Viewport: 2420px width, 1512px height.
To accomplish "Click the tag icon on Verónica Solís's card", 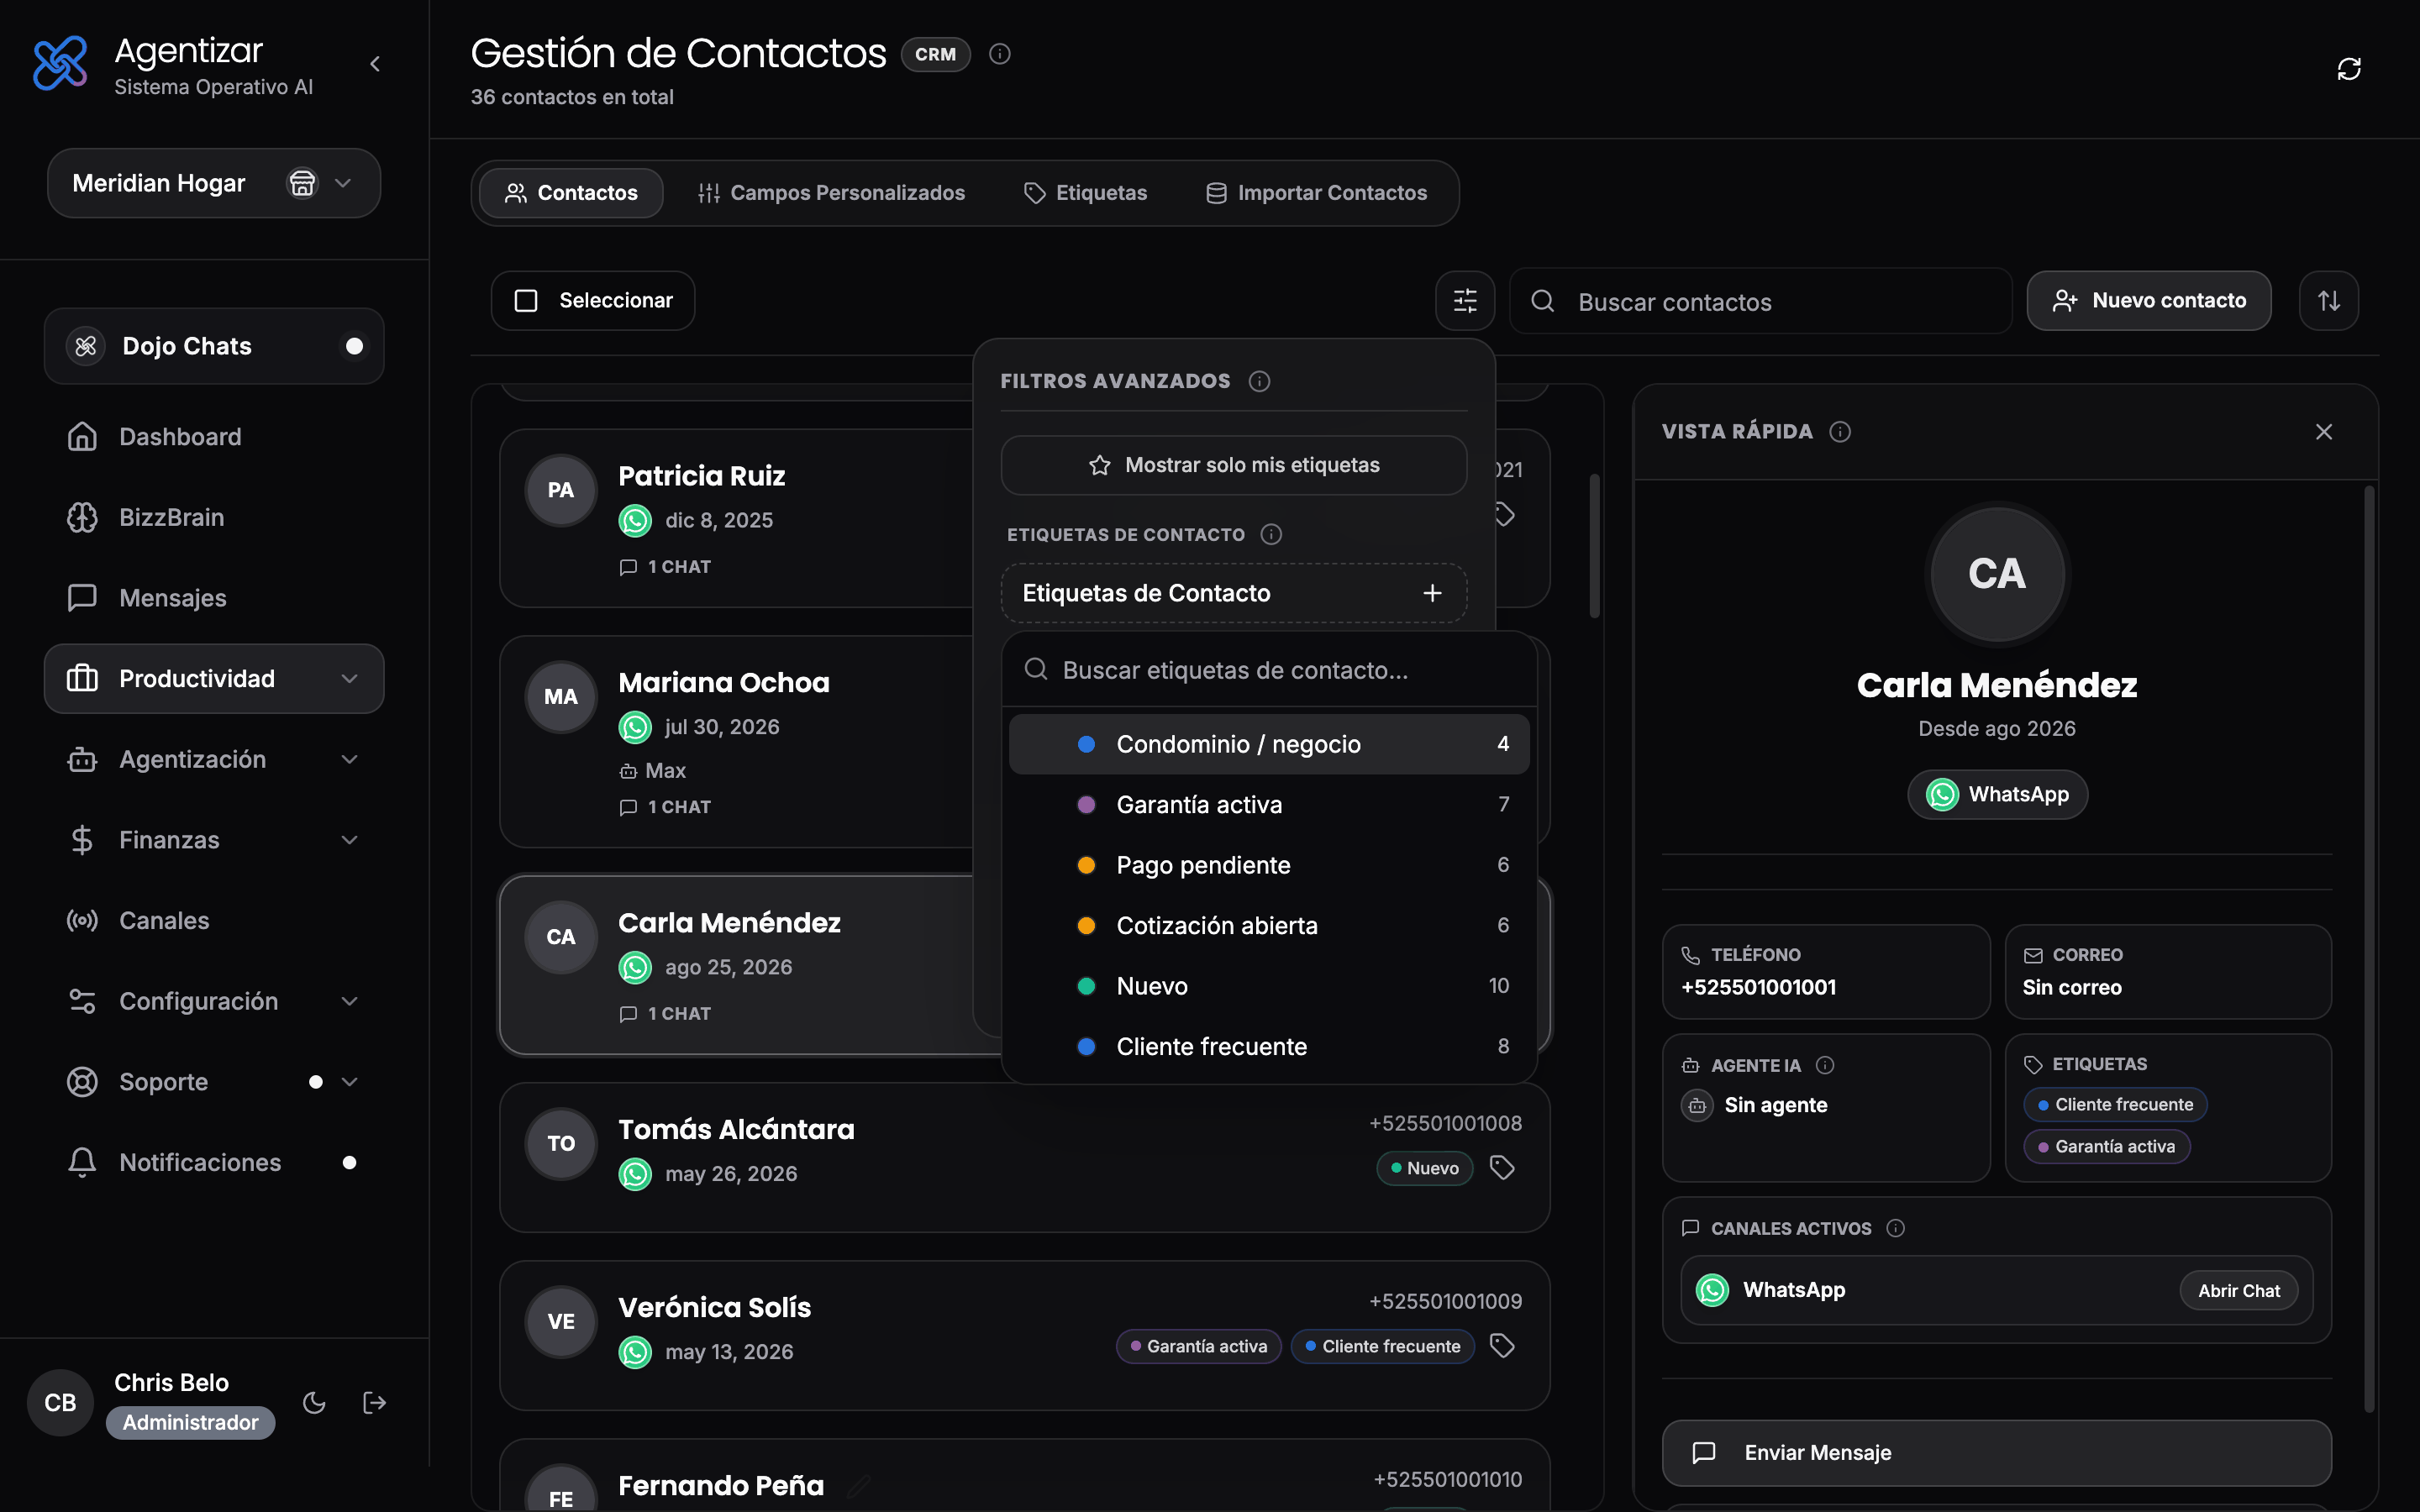I will tap(1502, 1346).
